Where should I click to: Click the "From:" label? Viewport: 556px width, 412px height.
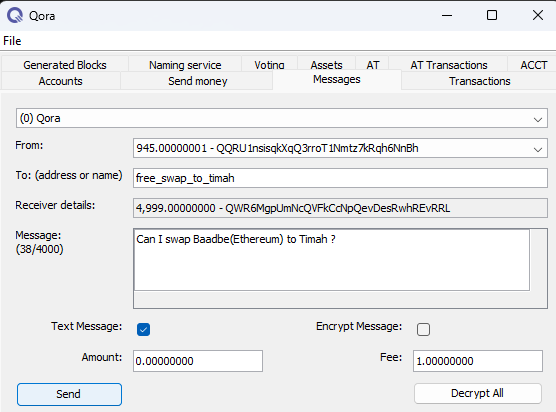point(29,145)
